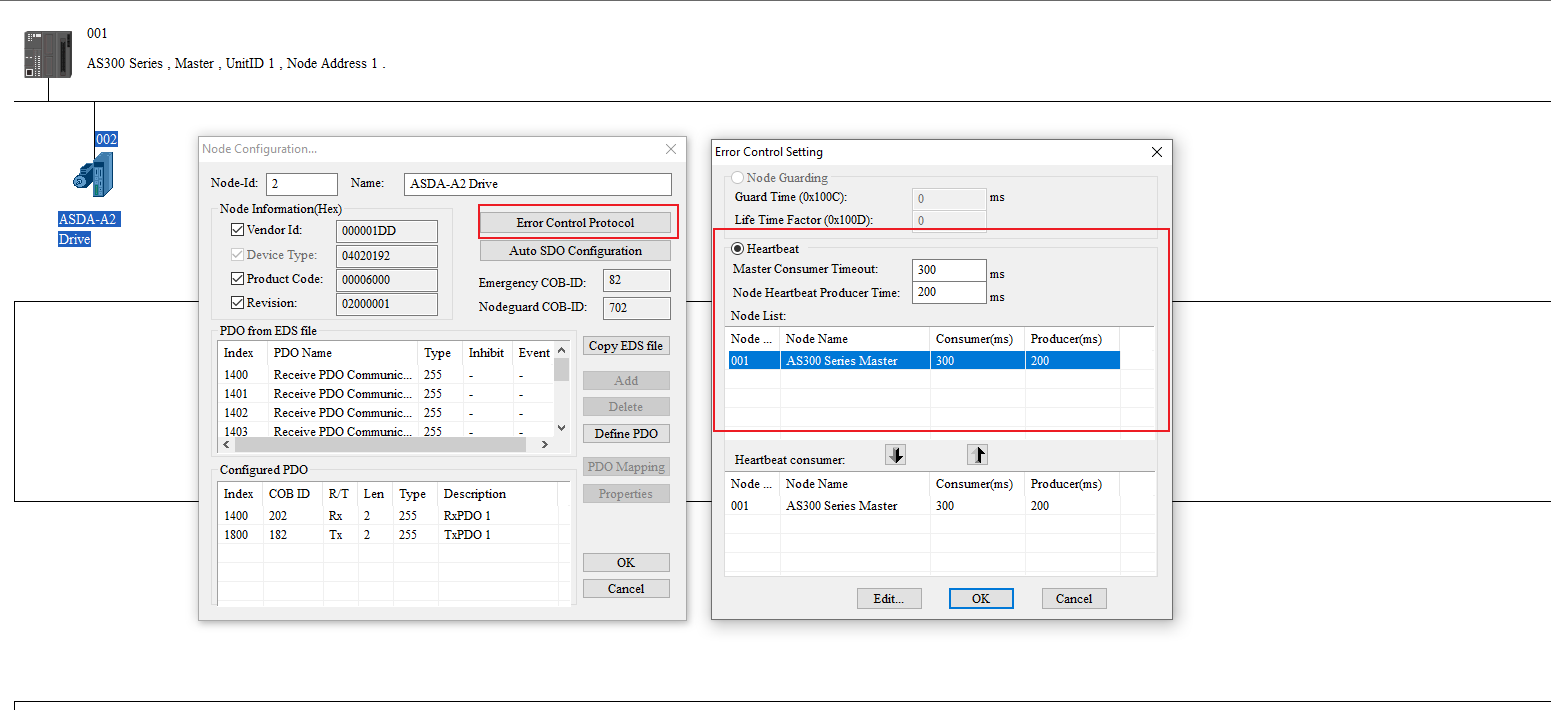
Task: Click Edit in Error Control Setting
Action: point(888,599)
